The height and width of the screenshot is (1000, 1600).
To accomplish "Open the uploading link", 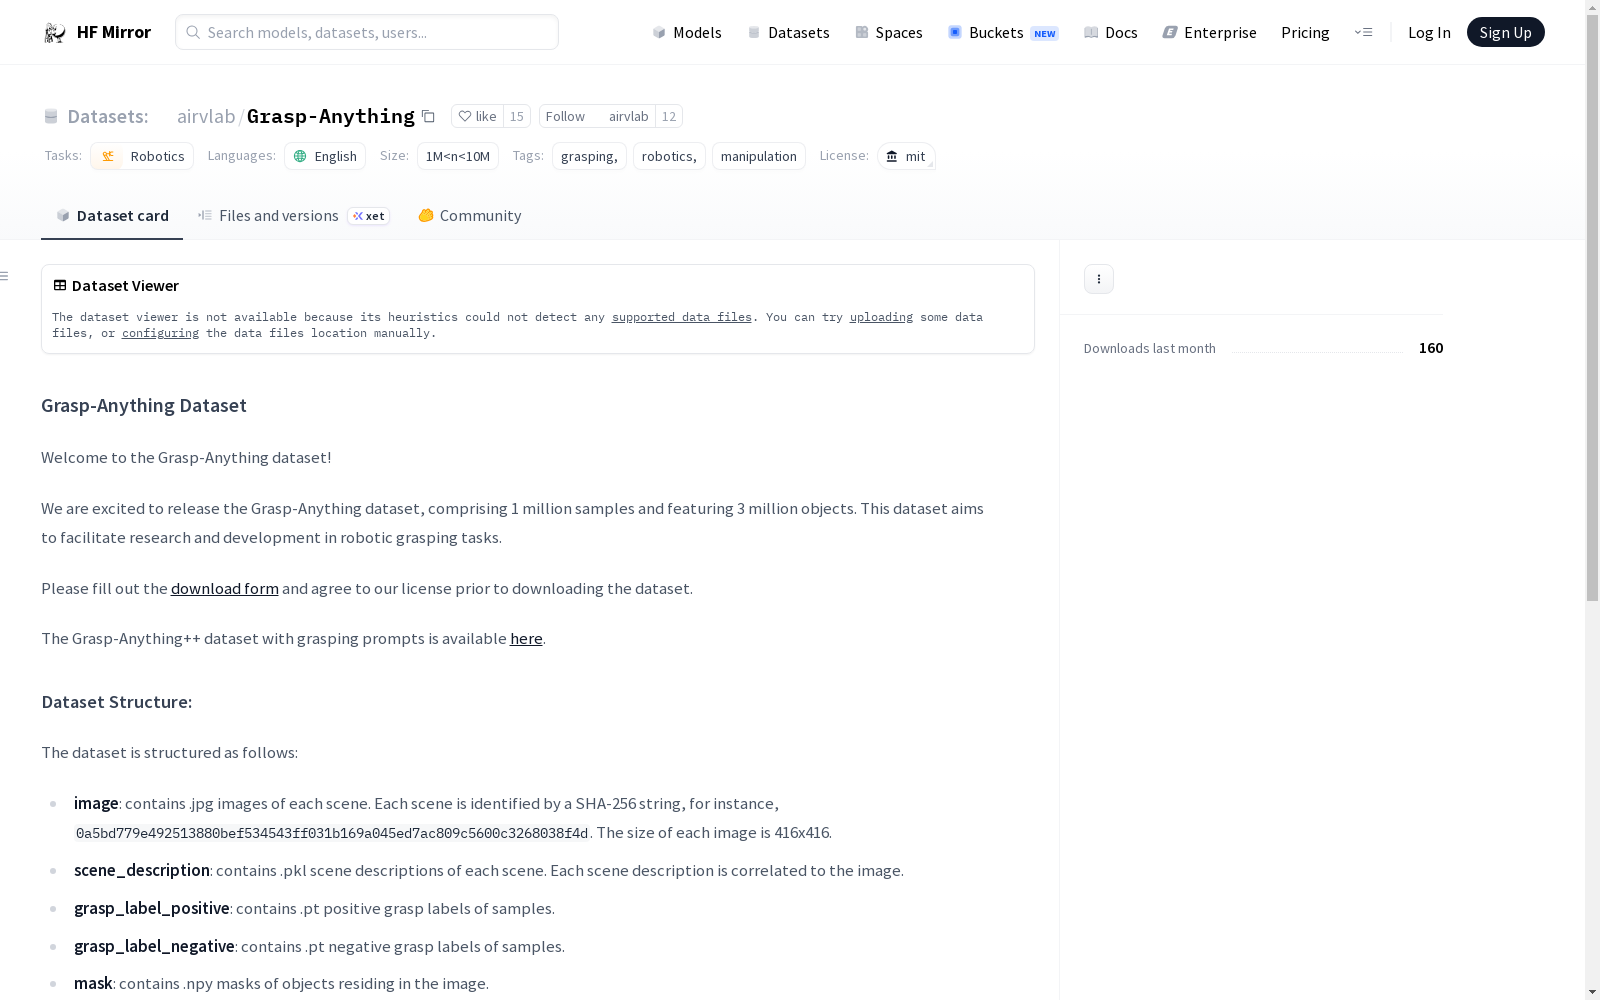I will click(x=881, y=317).
